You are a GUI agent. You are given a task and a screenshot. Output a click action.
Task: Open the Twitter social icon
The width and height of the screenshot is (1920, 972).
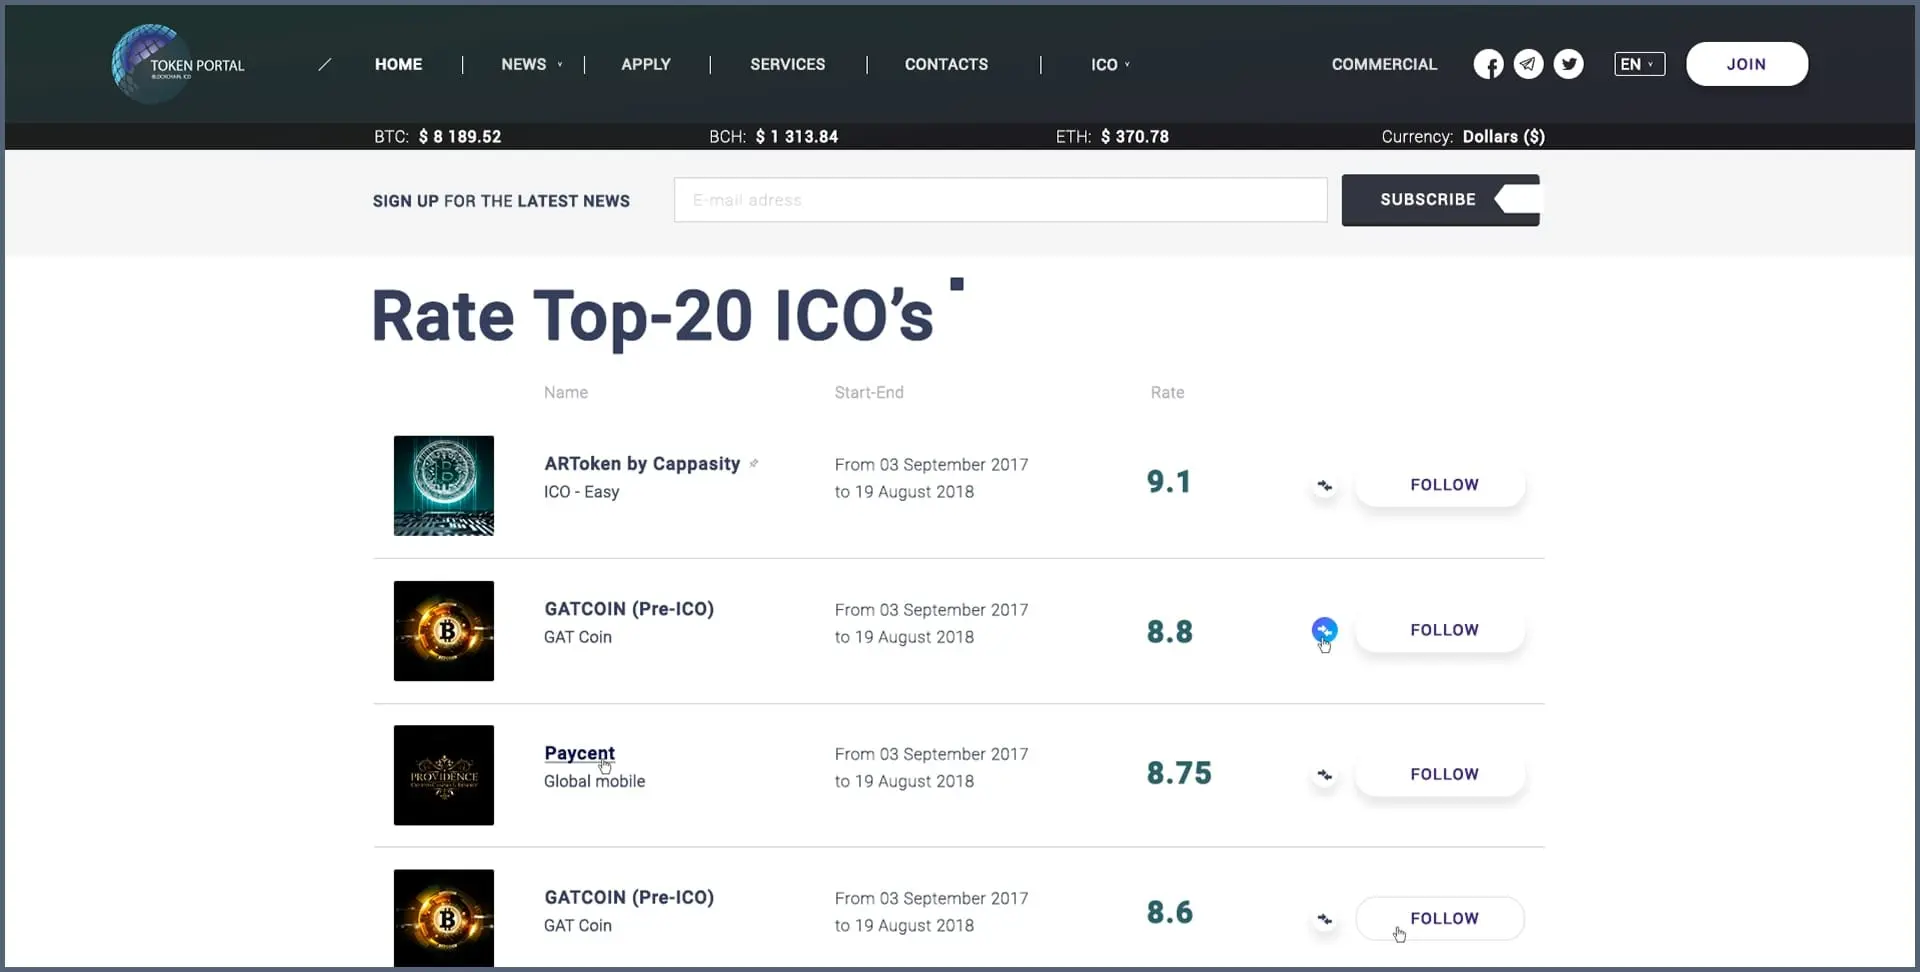pos(1568,64)
